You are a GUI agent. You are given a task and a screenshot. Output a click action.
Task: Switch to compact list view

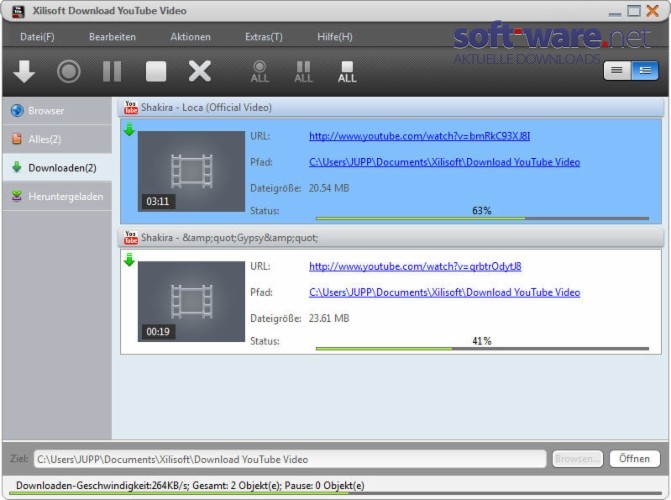(617, 70)
